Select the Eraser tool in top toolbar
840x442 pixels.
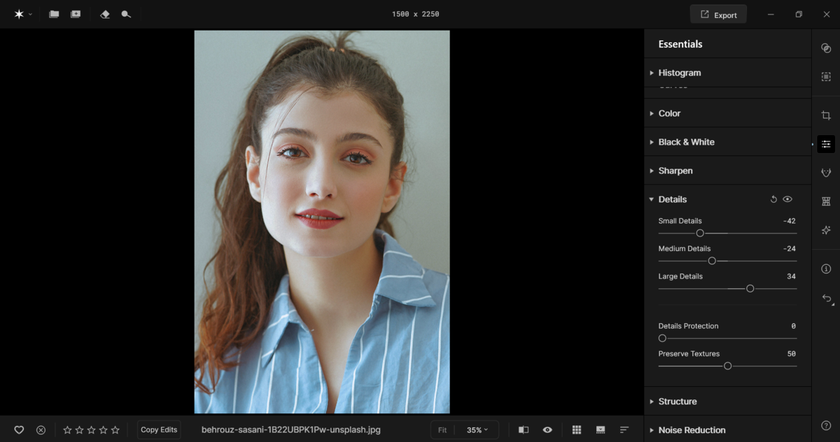106,15
